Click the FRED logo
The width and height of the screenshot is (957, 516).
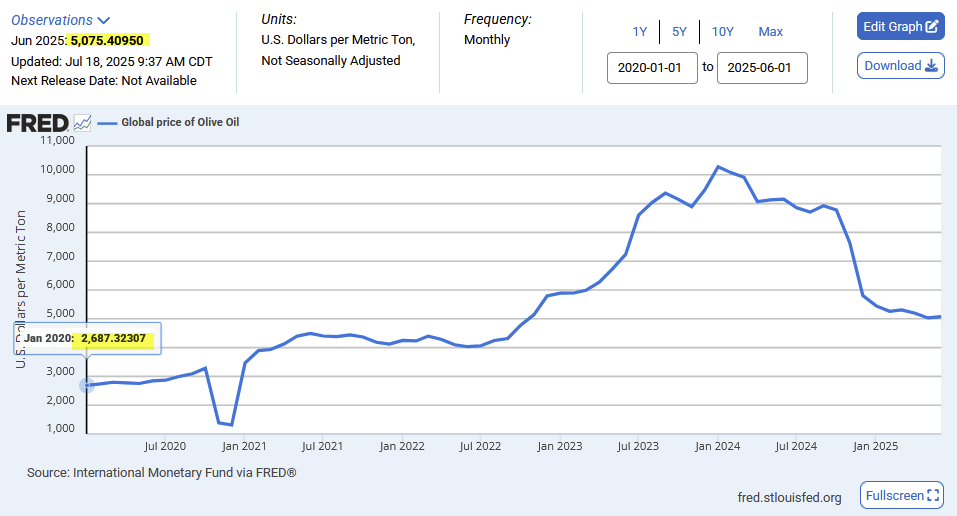(x=37, y=123)
